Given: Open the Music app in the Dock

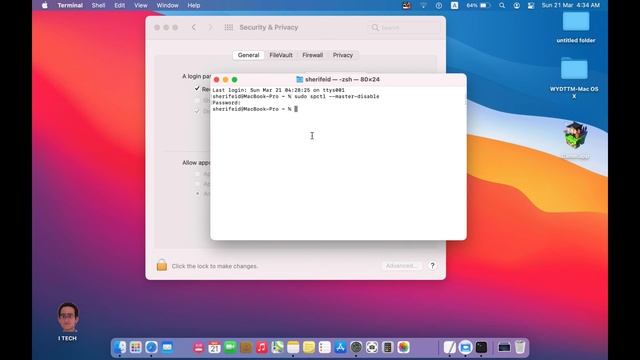Looking at the screenshot, I should pos(262,347).
